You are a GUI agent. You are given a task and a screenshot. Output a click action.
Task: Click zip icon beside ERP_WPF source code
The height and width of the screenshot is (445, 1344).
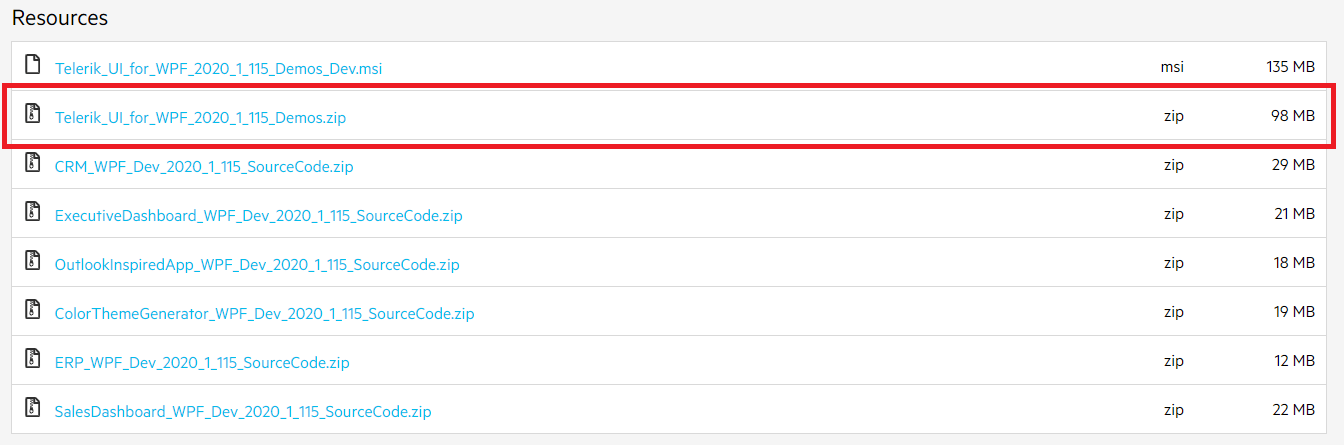tap(33, 359)
